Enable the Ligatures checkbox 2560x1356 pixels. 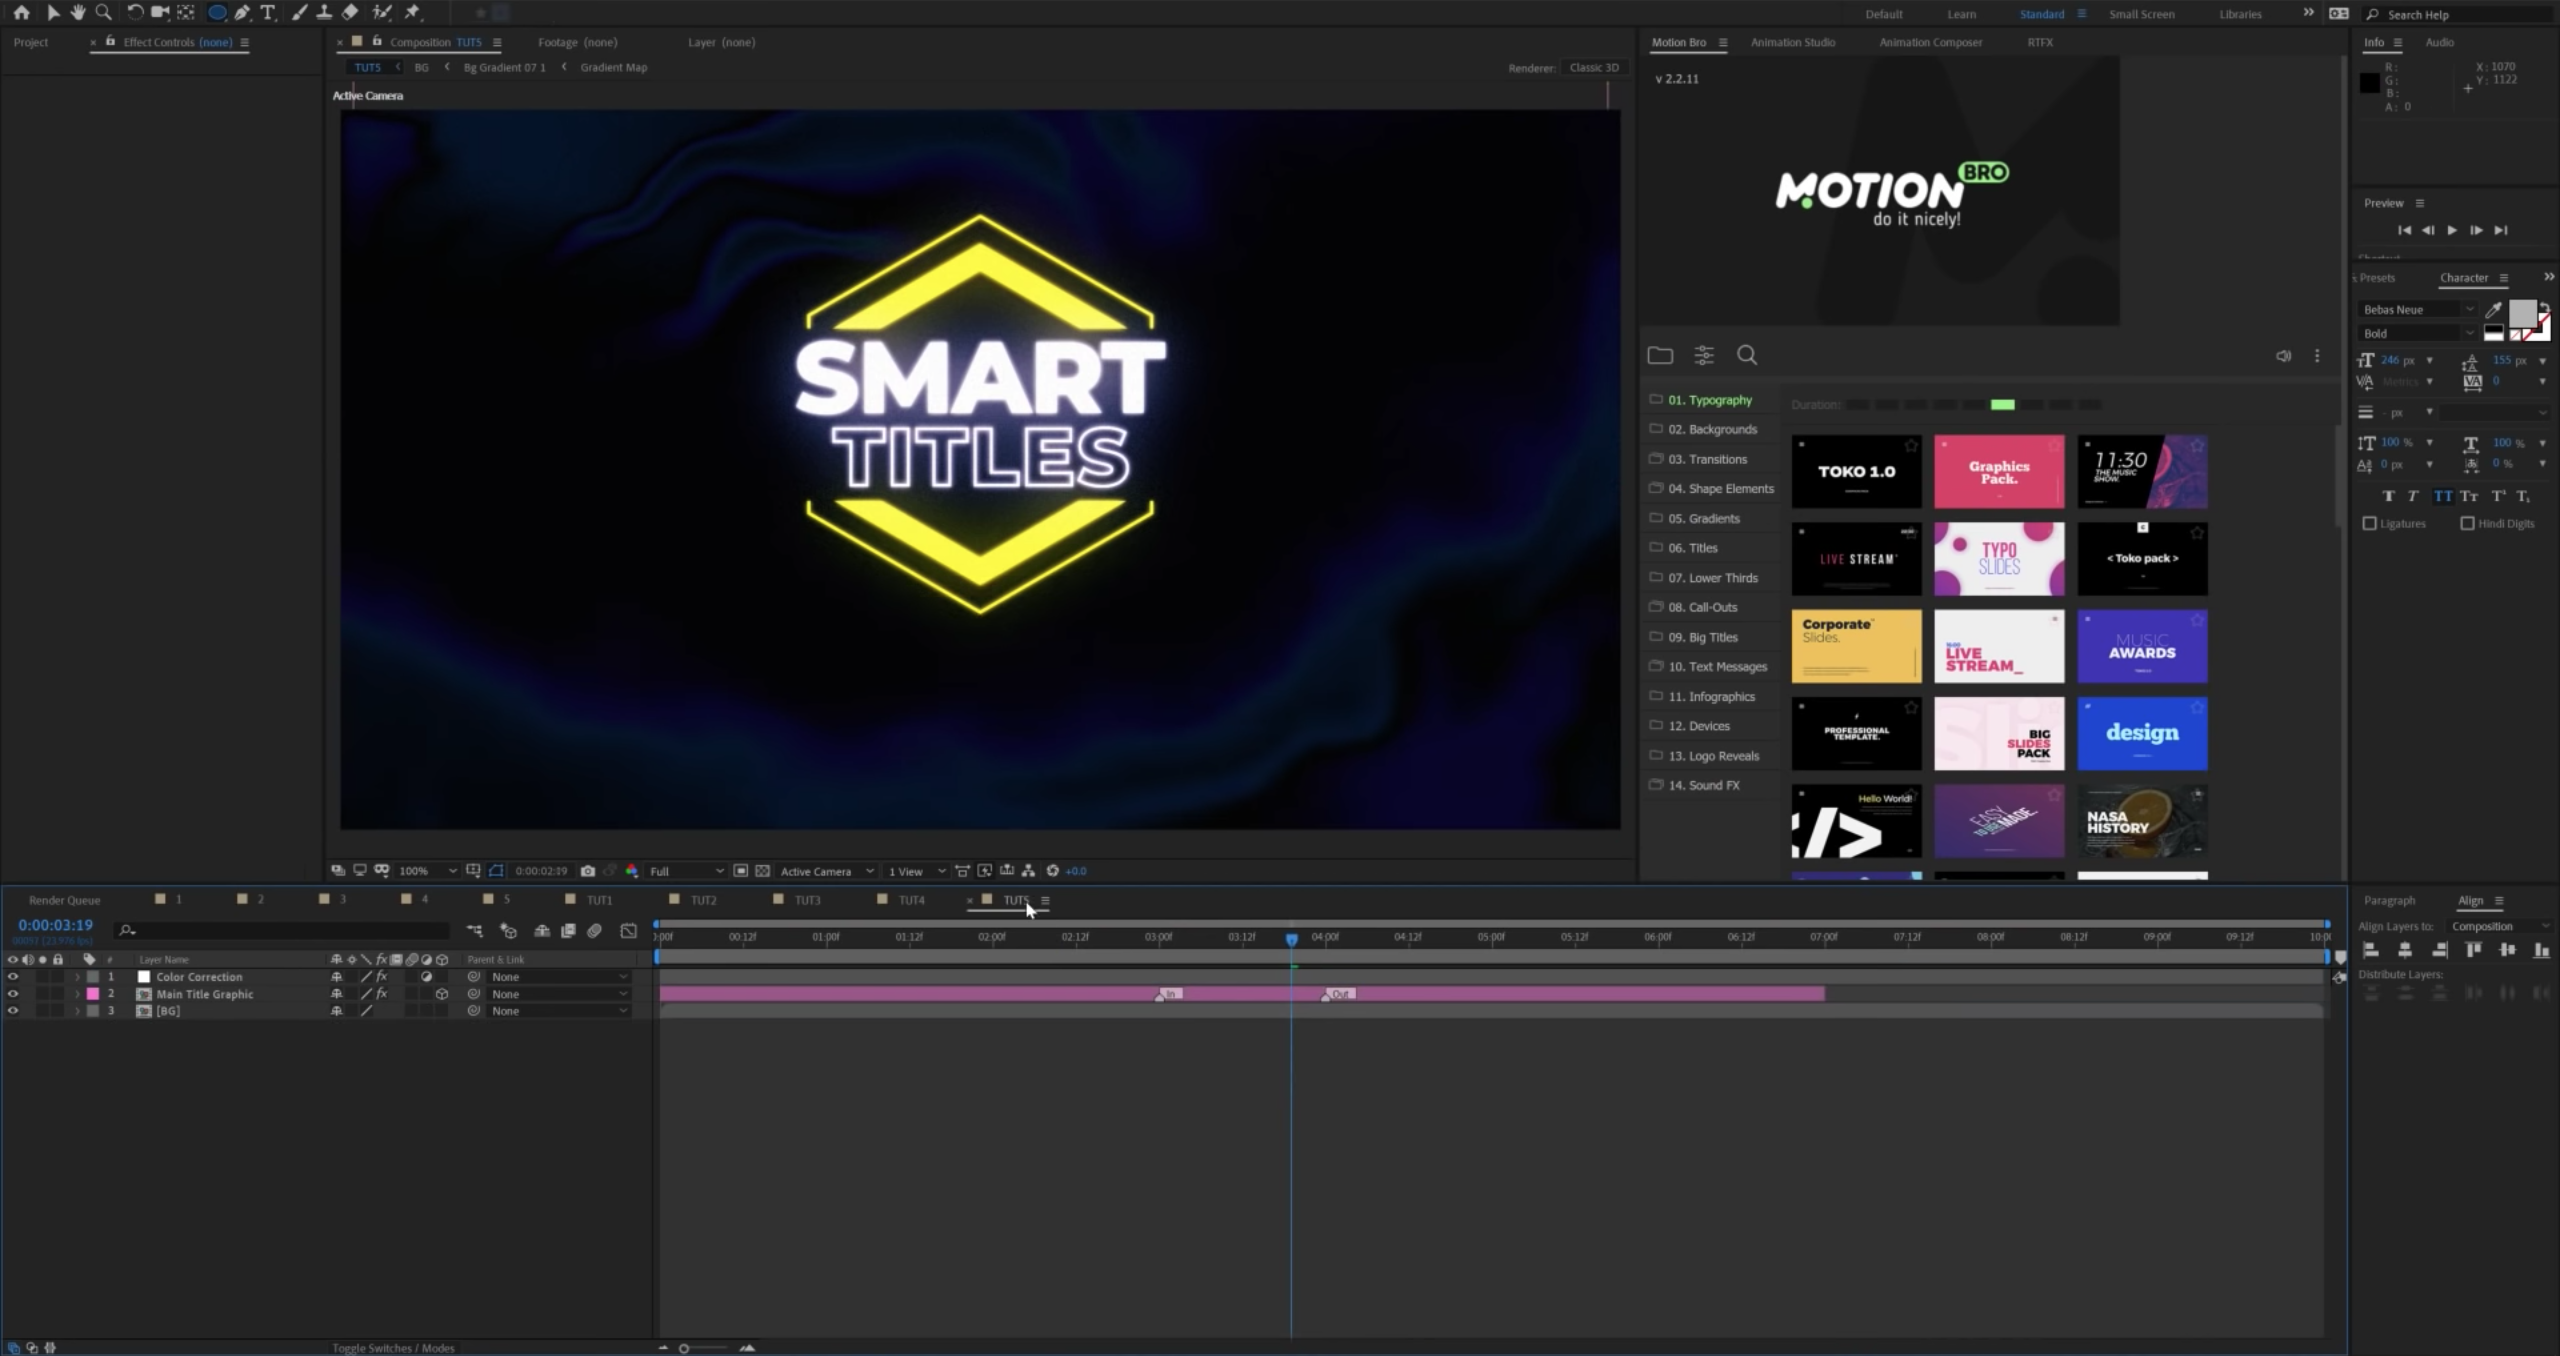pyautogui.click(x=2369, y=523)
